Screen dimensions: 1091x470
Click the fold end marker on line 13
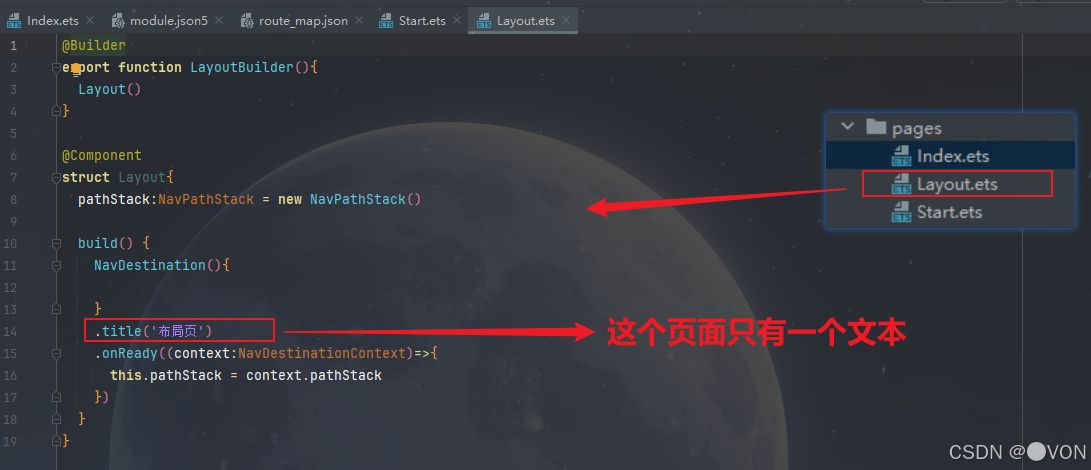tap(56, 309)
